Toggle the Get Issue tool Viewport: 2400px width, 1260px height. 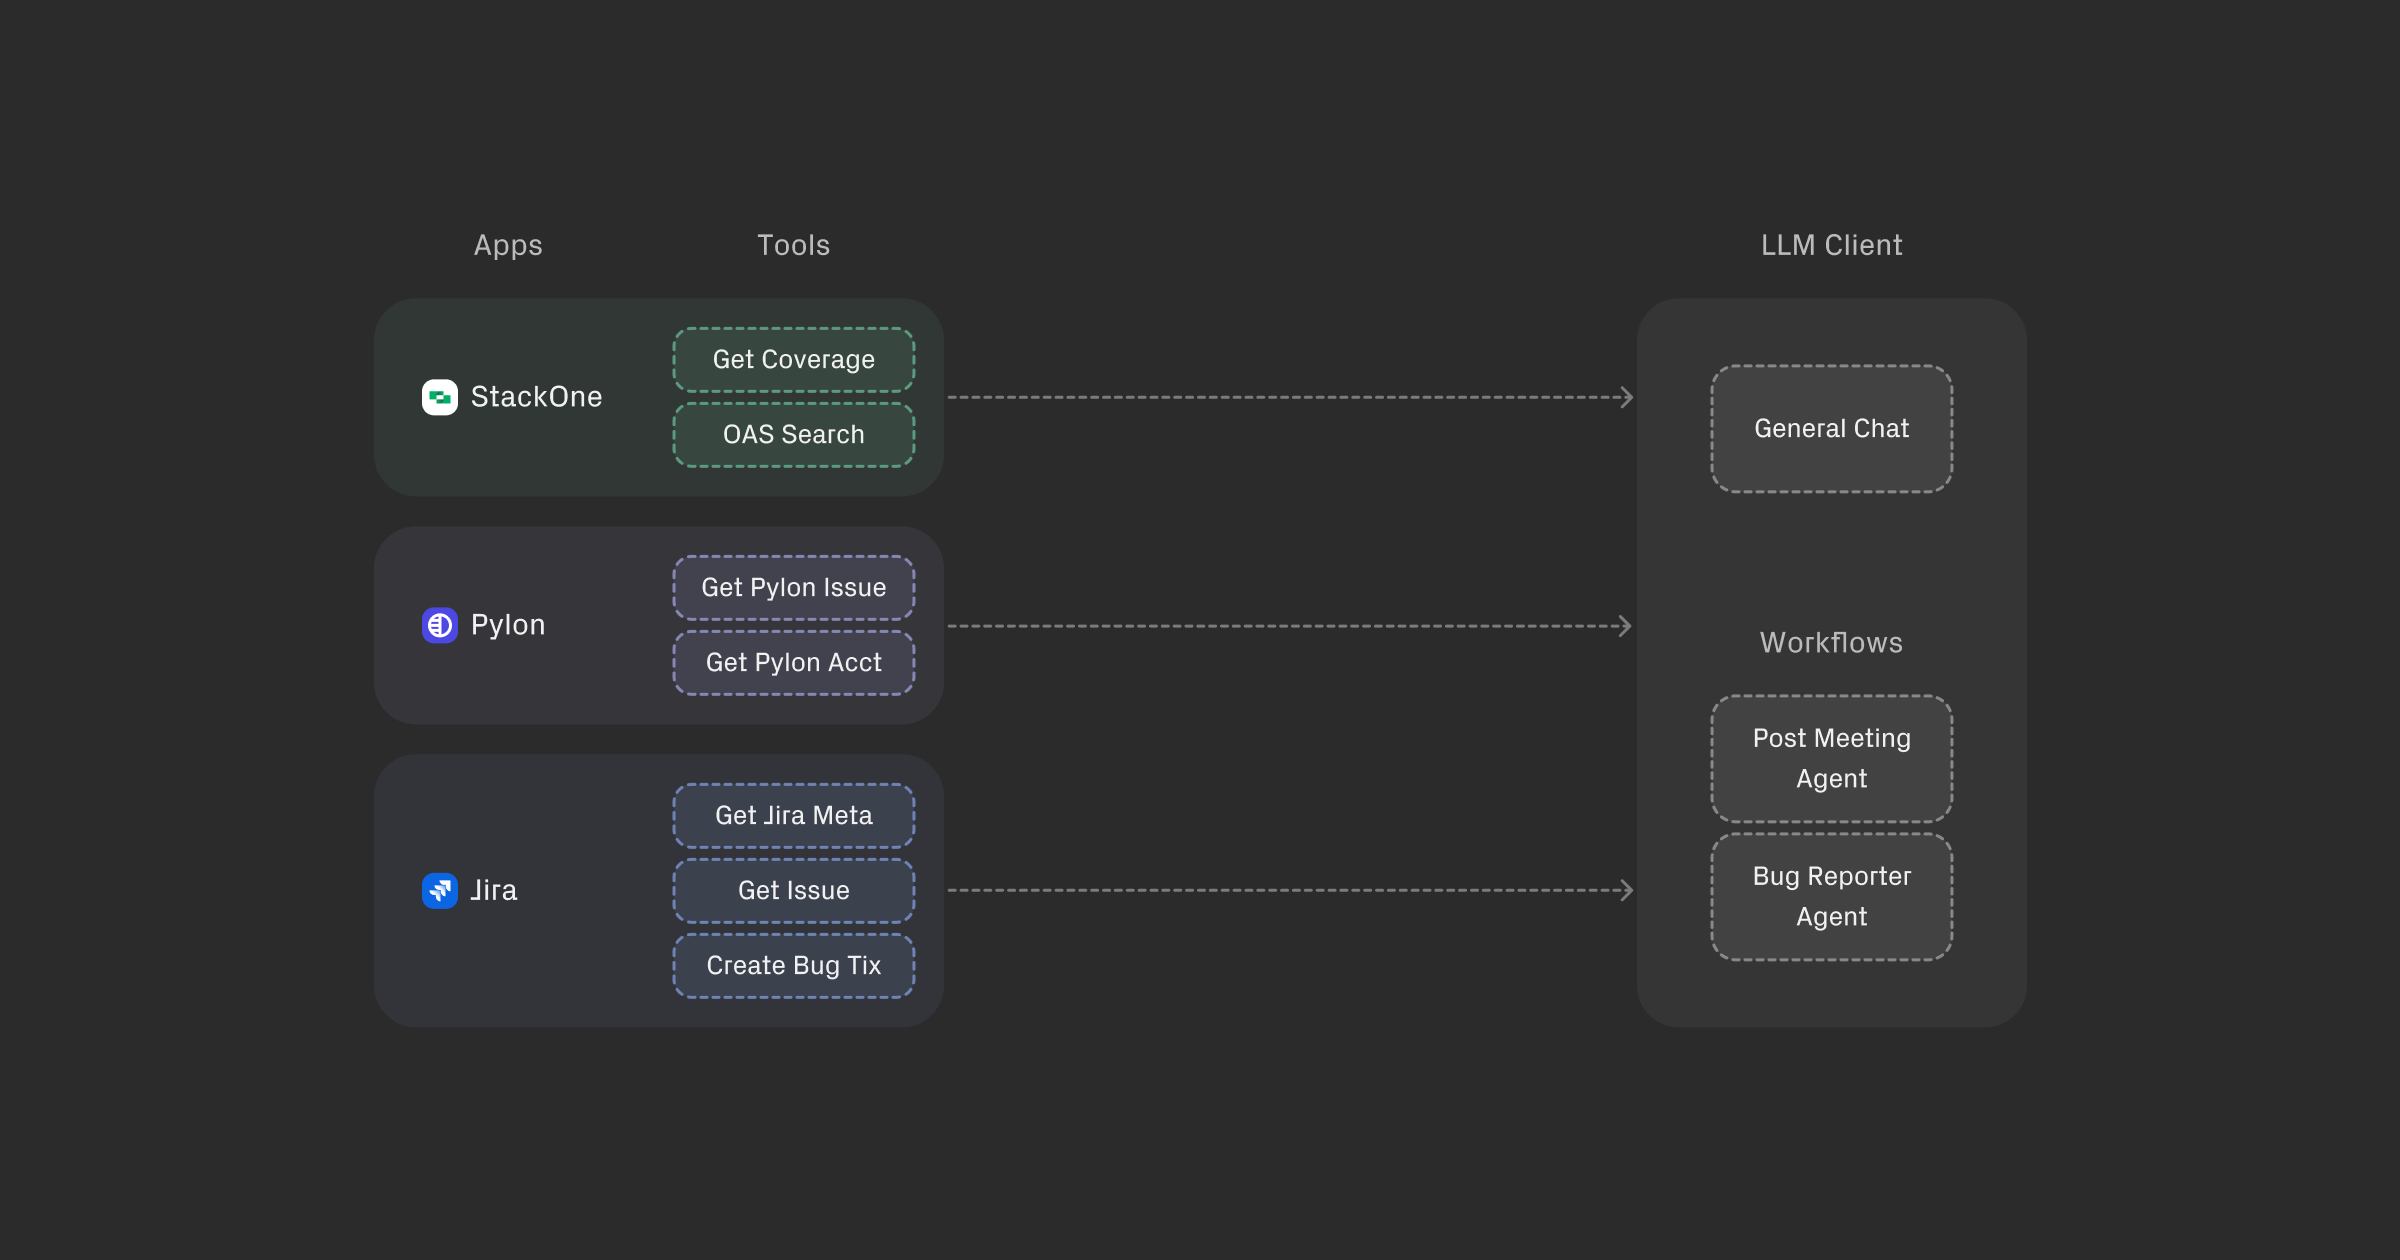[793, 890]
